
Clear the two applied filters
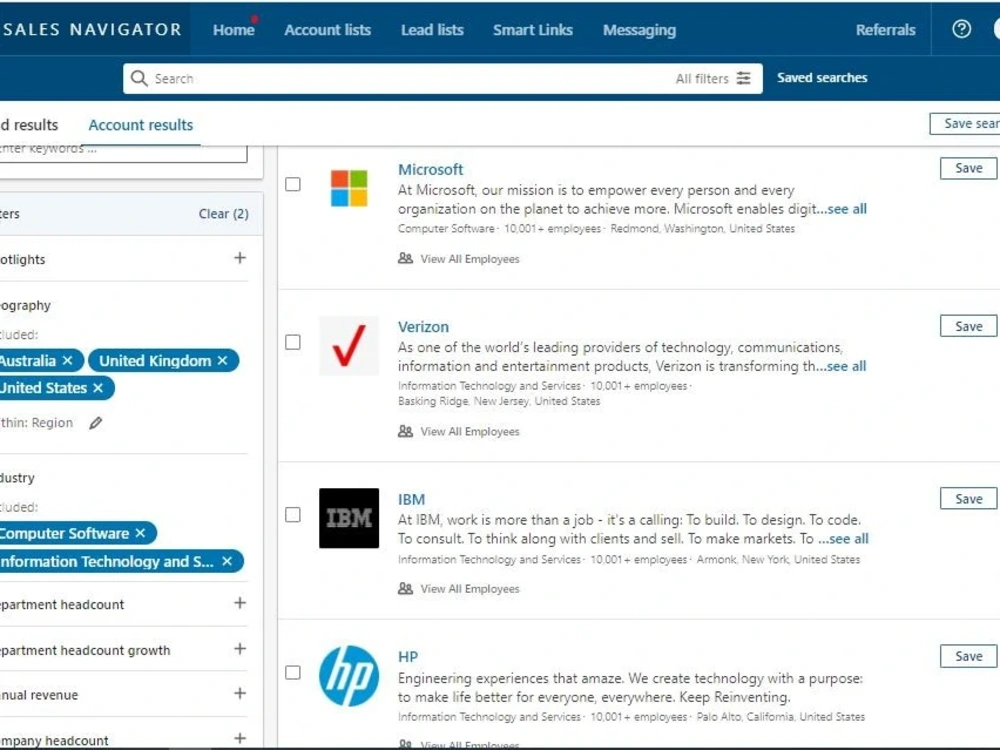223,214
